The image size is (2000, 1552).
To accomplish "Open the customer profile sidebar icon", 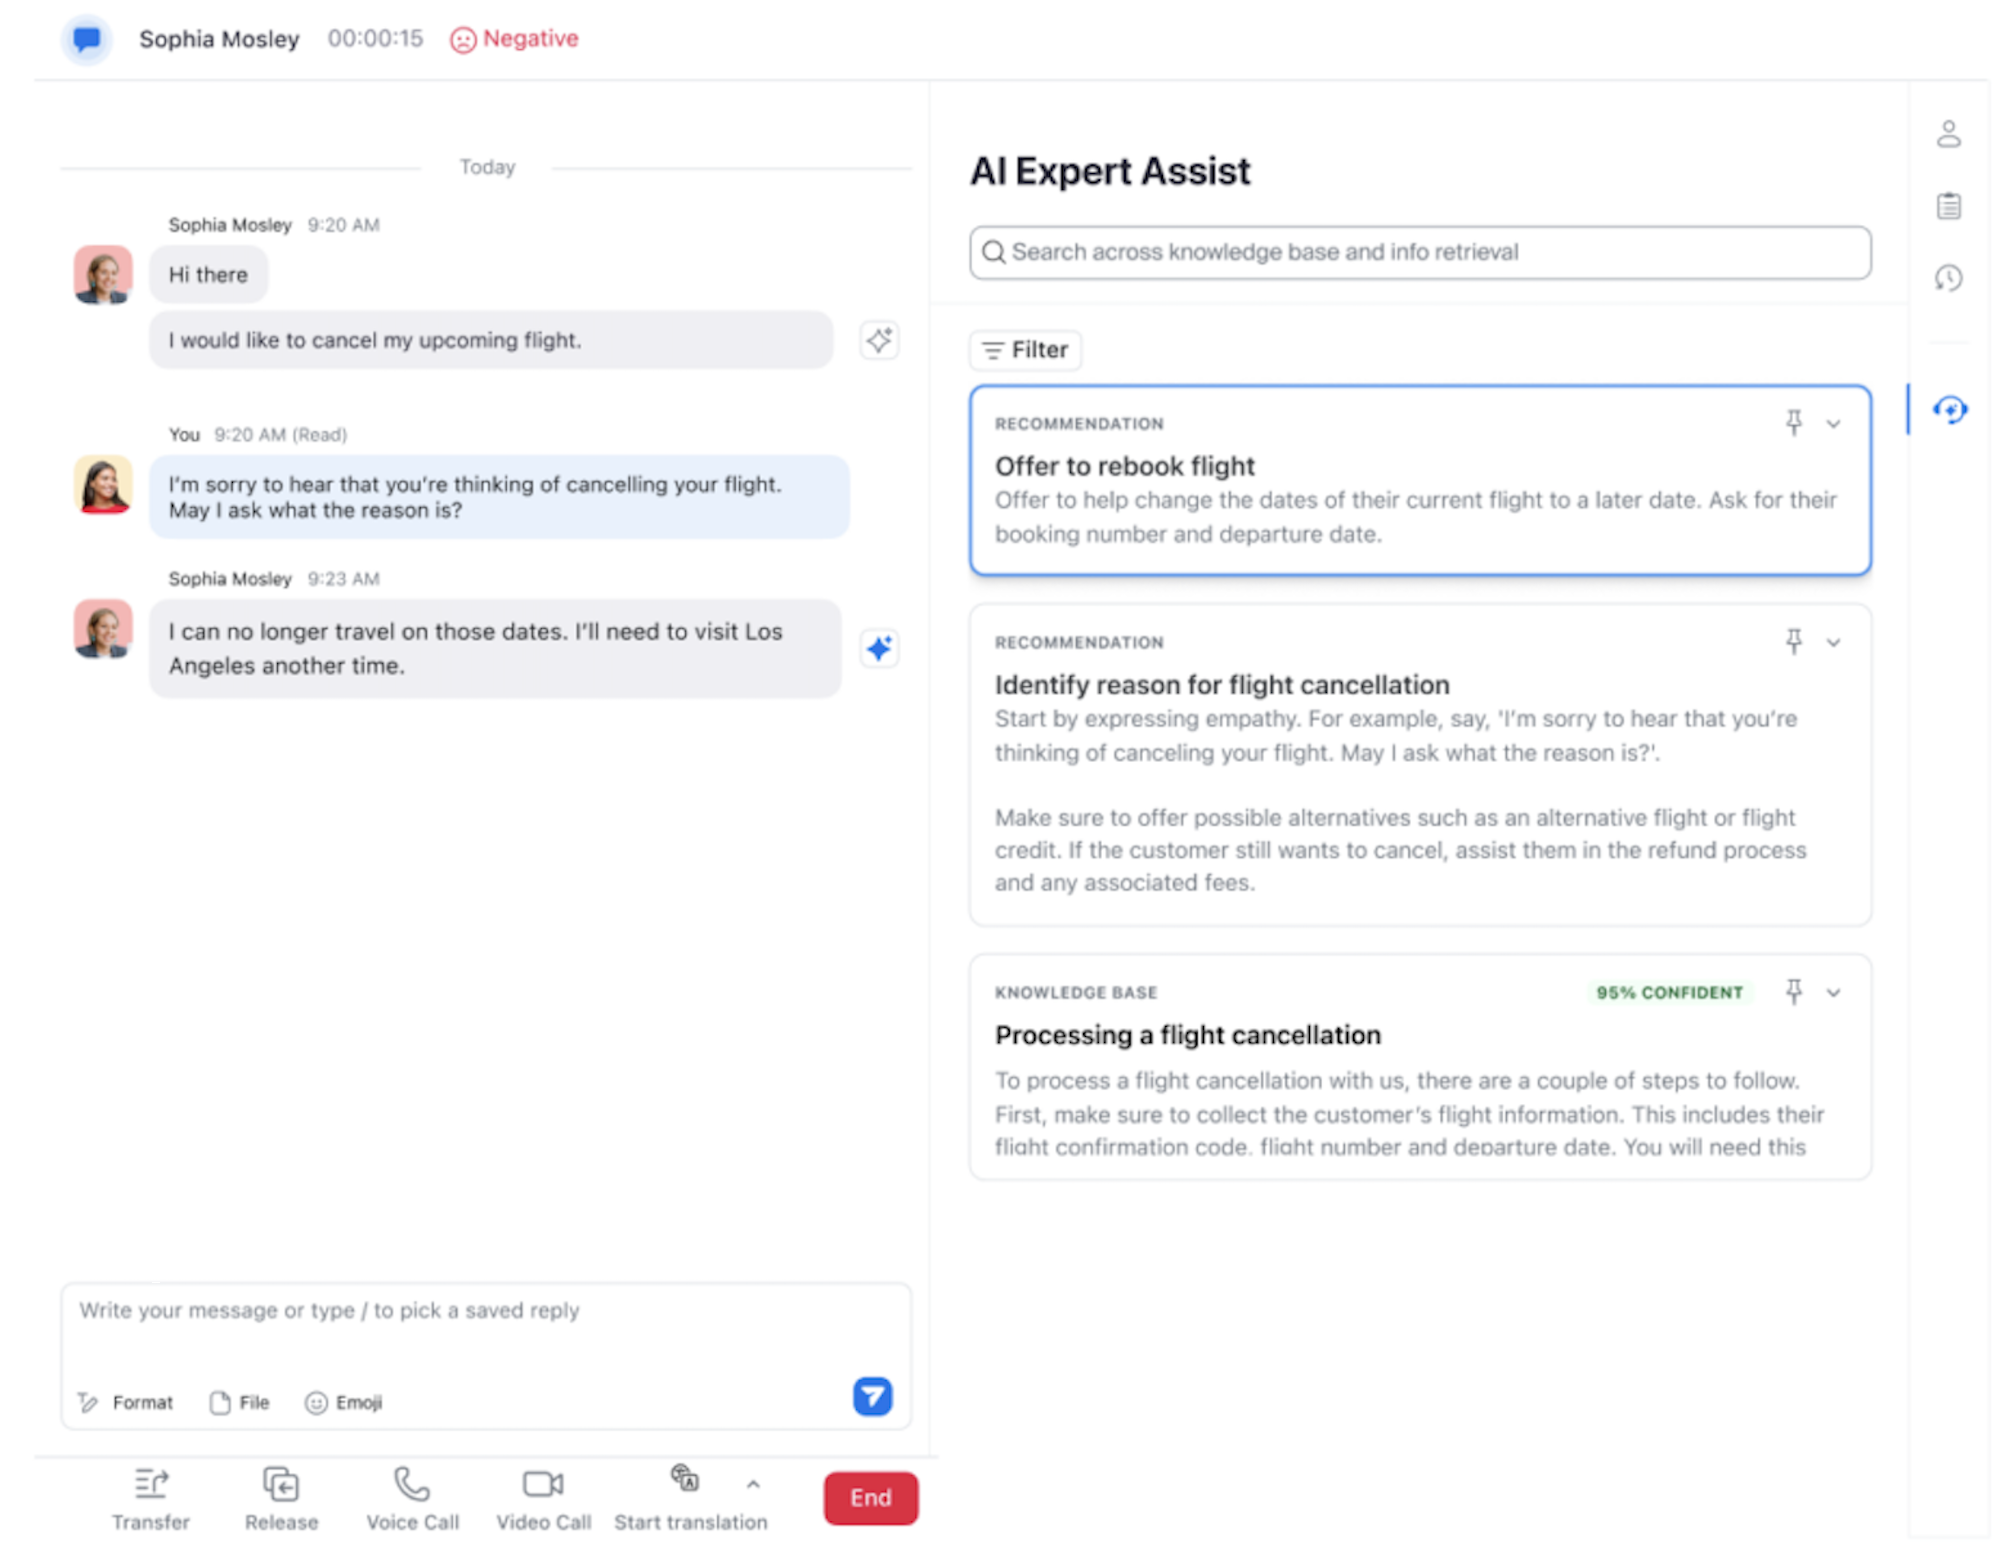I will pyautogui.click(x=1948, y=134).
